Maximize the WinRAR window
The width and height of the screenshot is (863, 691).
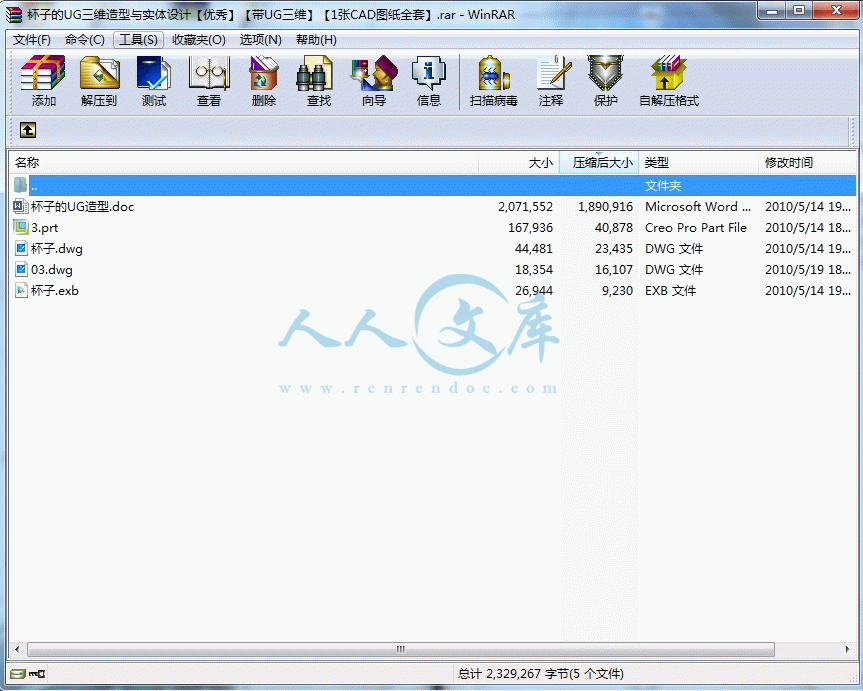pos(799,10)
